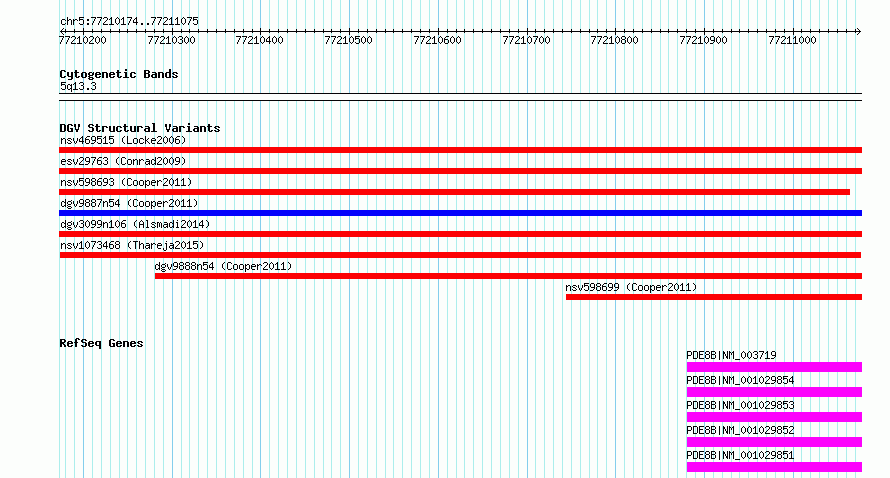Click the dgv3099n106 (Alsmadi2014) label
This screenshot has height=478, width=890.
pyautogui.click(x=135, y=224)
